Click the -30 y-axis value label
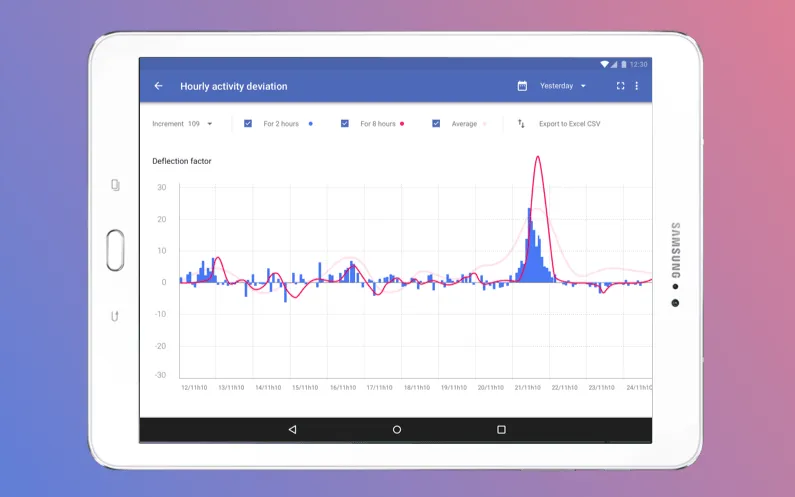Image resolution: width=795 pixels, height=497 pixels. tap(160, 375)
